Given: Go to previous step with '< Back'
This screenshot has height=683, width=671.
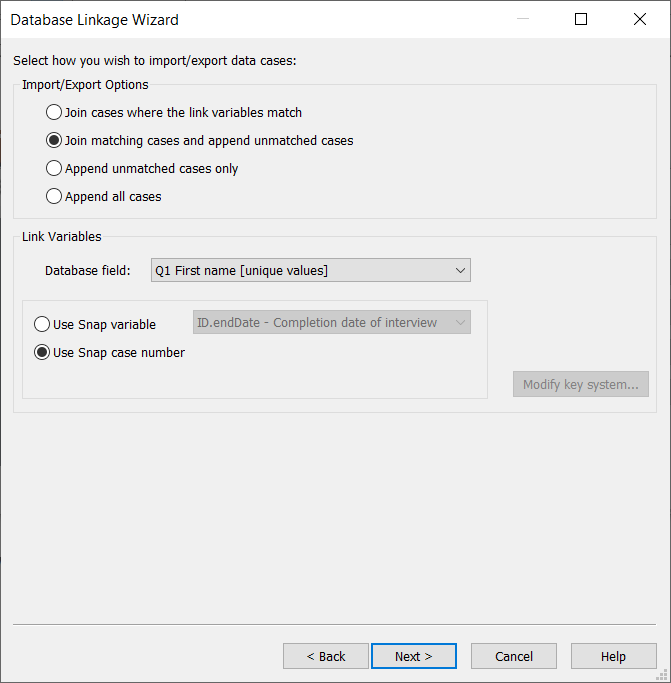Looking at the screenshot, I should [326, 656].
